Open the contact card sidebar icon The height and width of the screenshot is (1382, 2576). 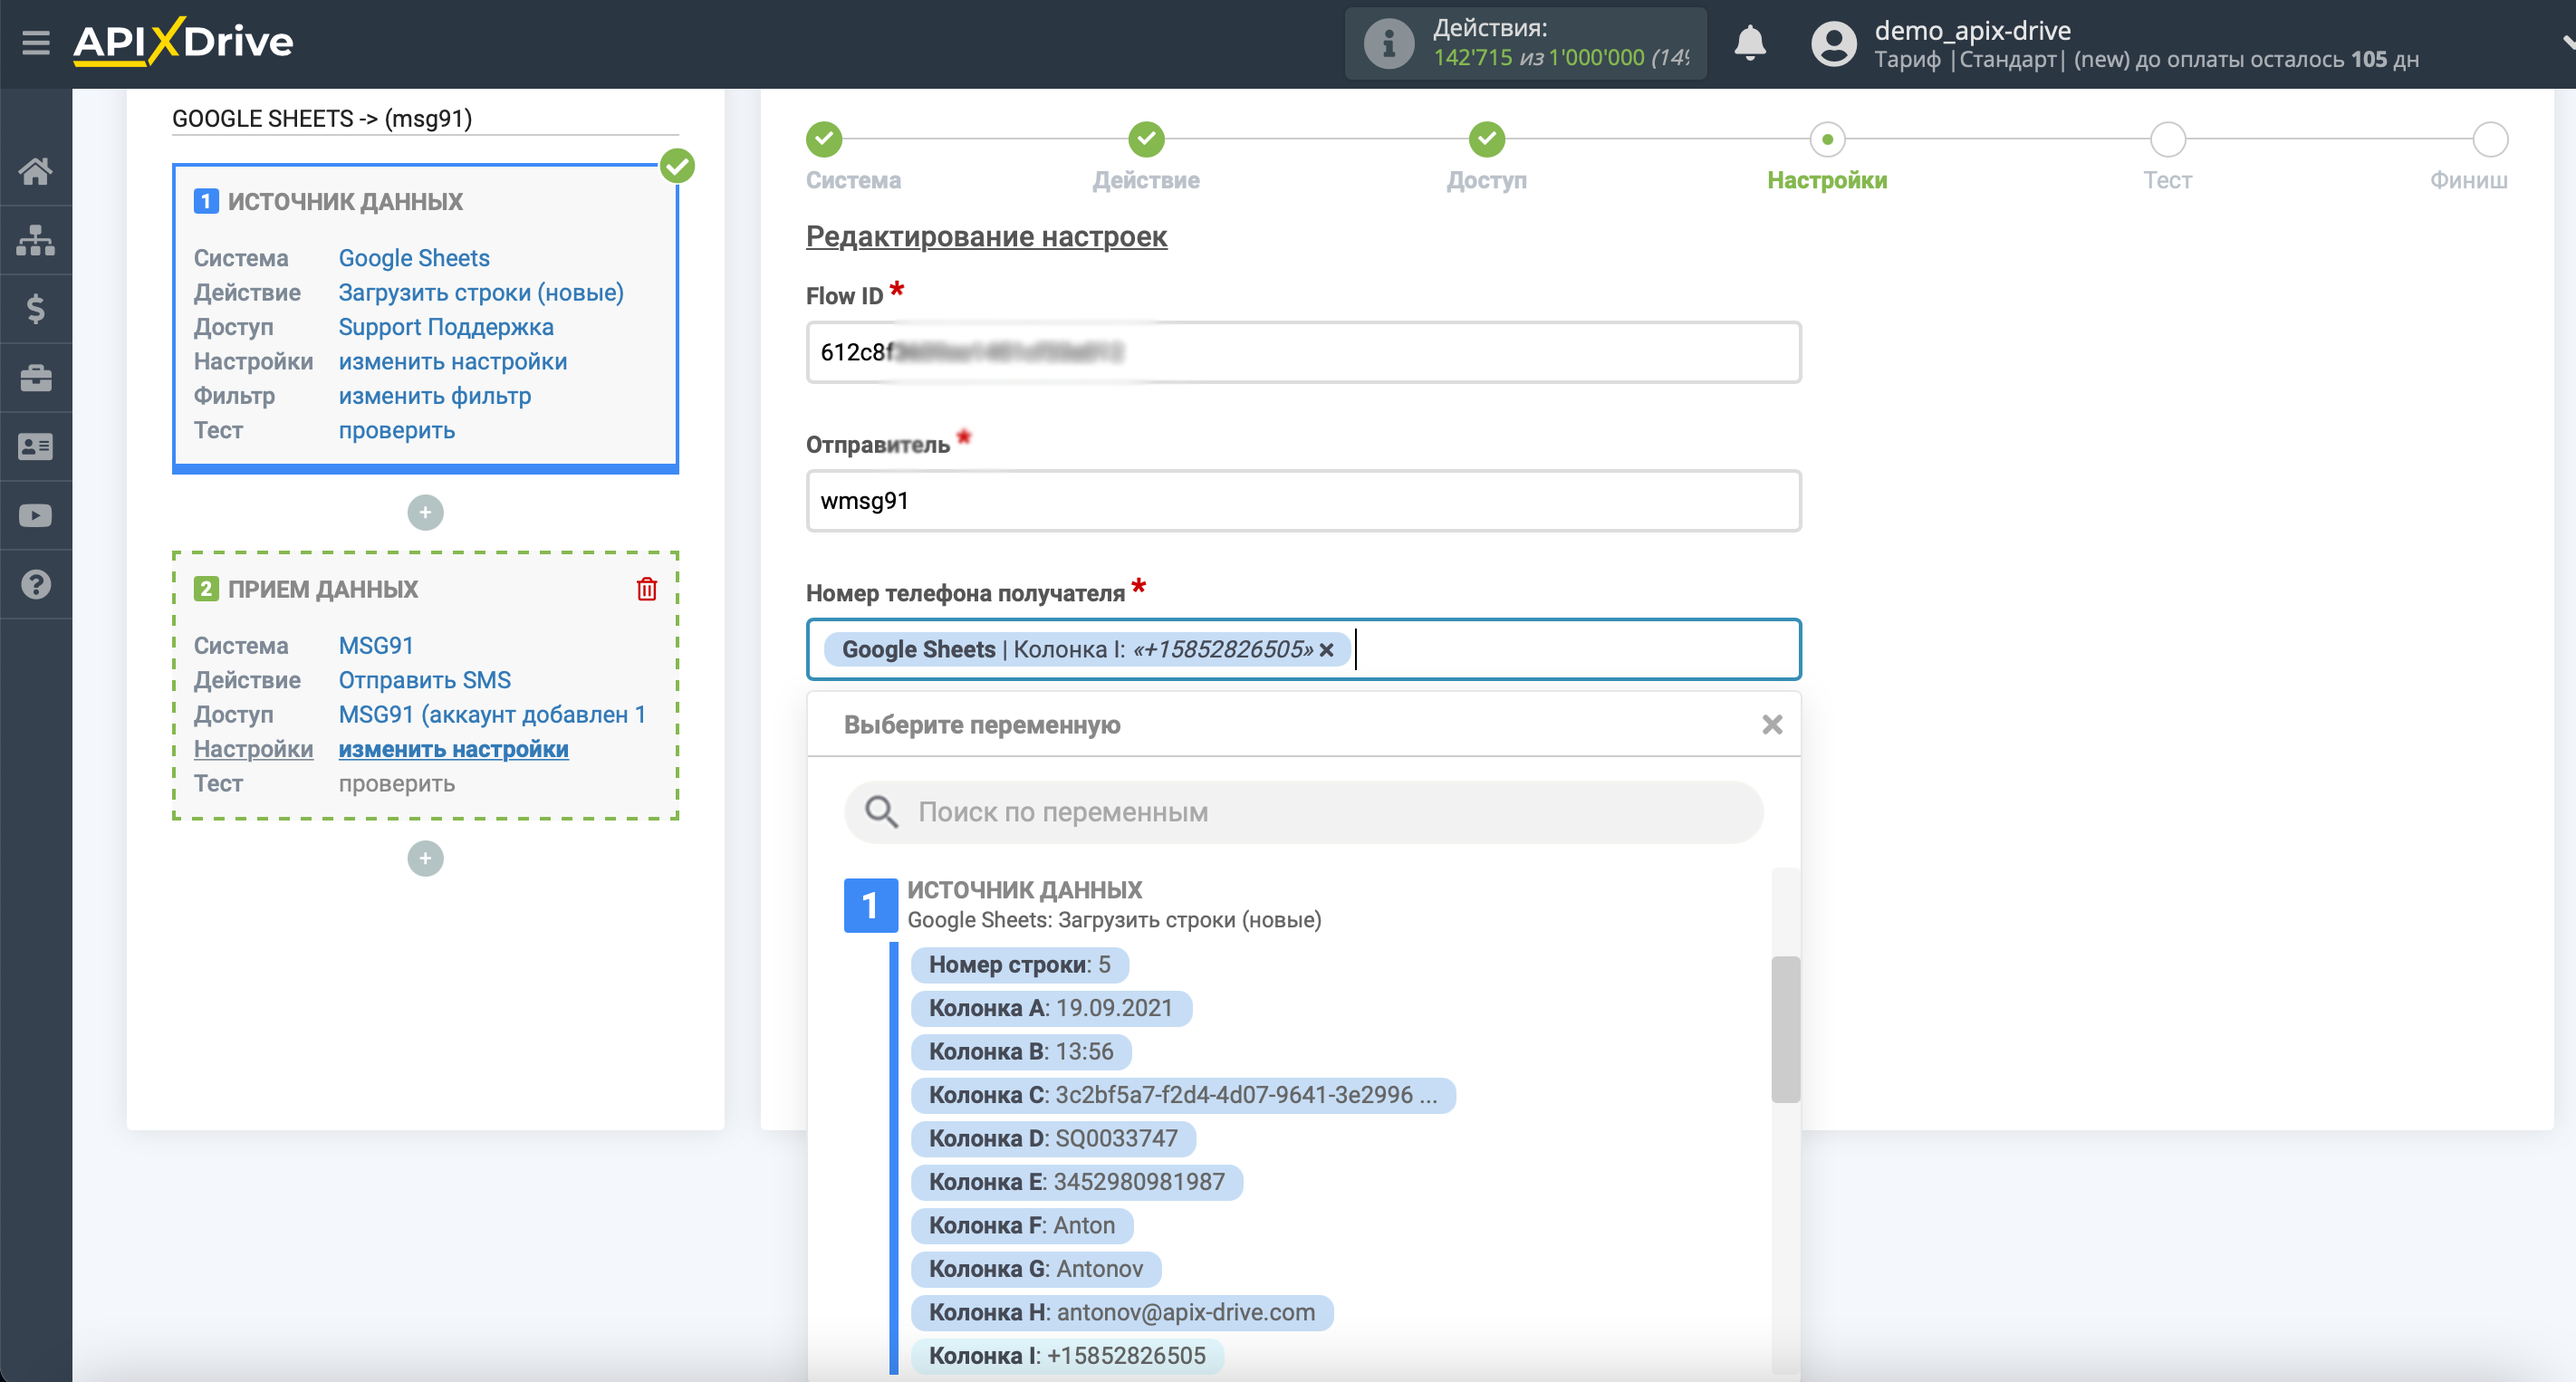(36, 447)
